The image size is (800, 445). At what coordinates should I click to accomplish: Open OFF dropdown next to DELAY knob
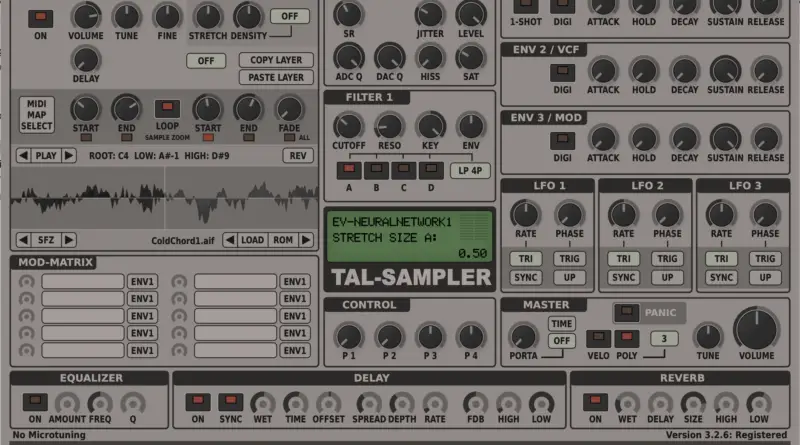point(206,61)
